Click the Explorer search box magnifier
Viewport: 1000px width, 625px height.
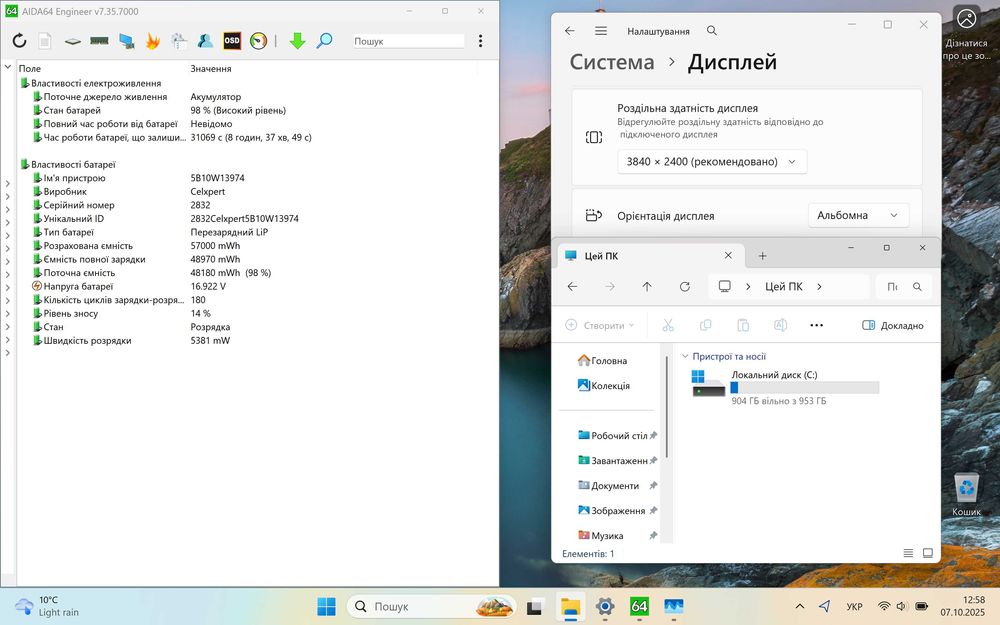click(x=917, y=287)
